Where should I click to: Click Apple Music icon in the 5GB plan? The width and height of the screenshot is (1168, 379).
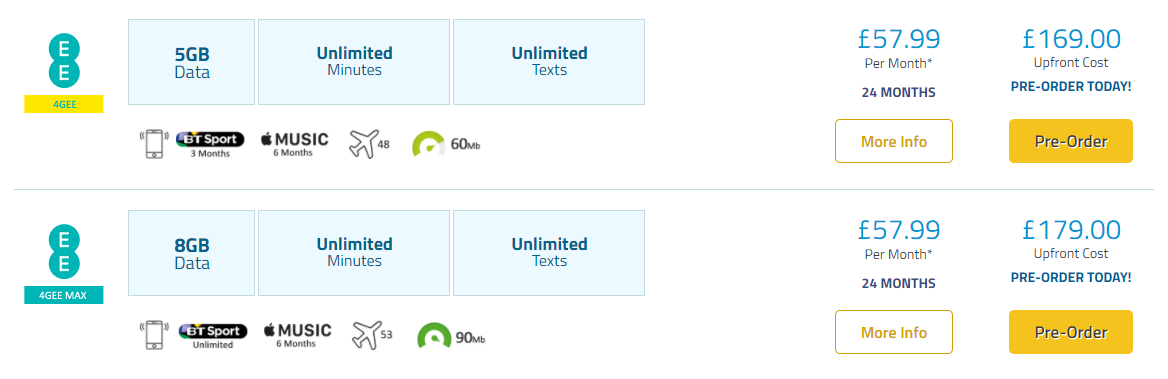pos(294,143)
